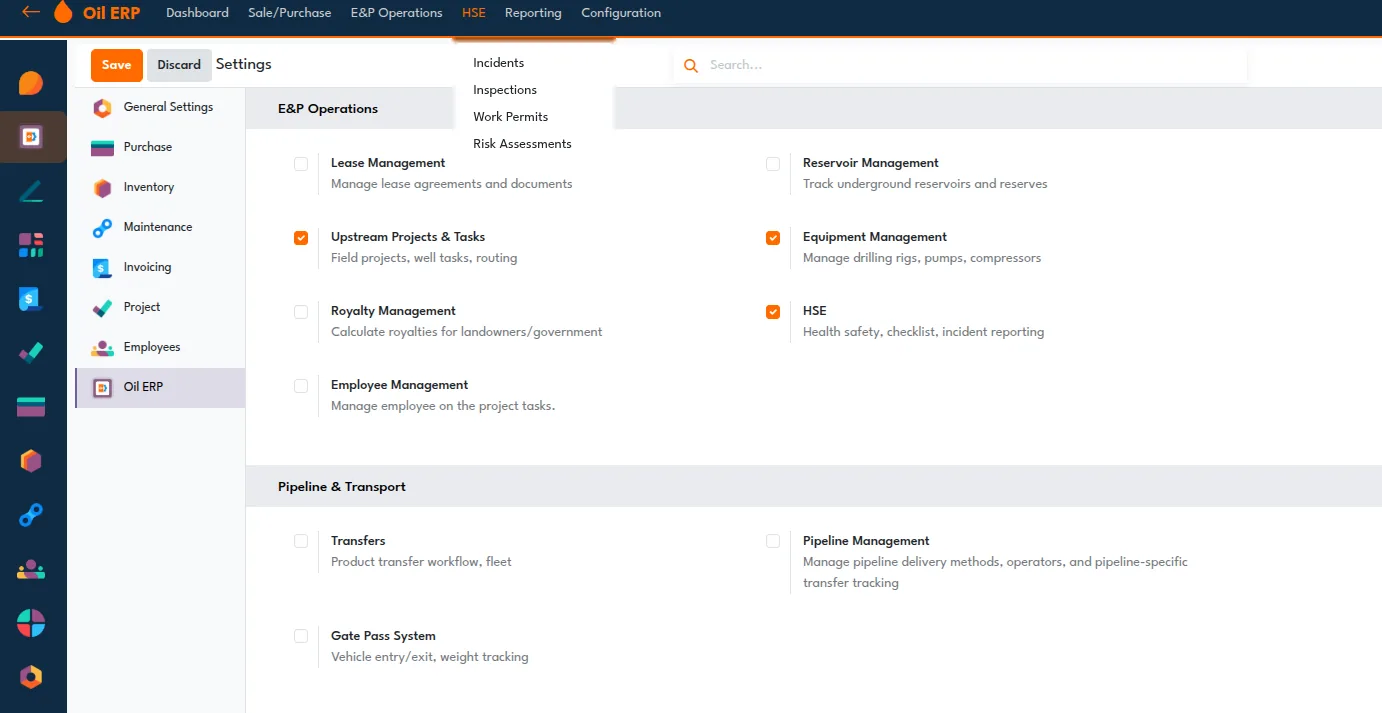Open Dashboard from the top menu

point(197,13)
